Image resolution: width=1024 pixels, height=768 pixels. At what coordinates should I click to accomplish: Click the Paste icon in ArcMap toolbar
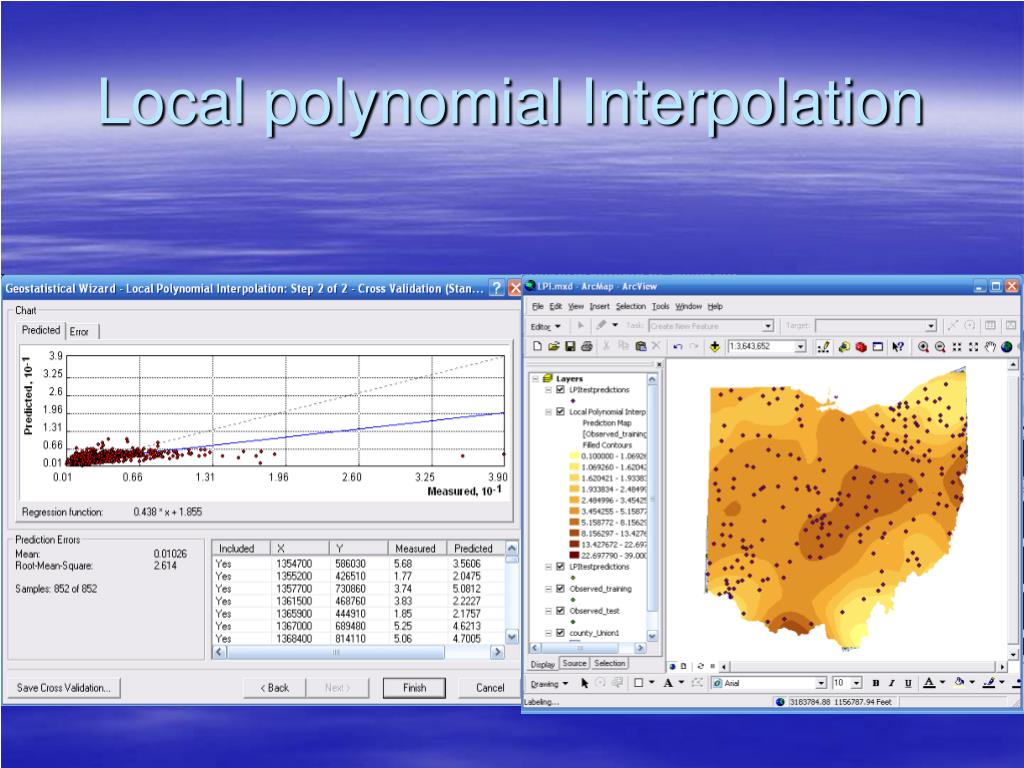point(641,347)
